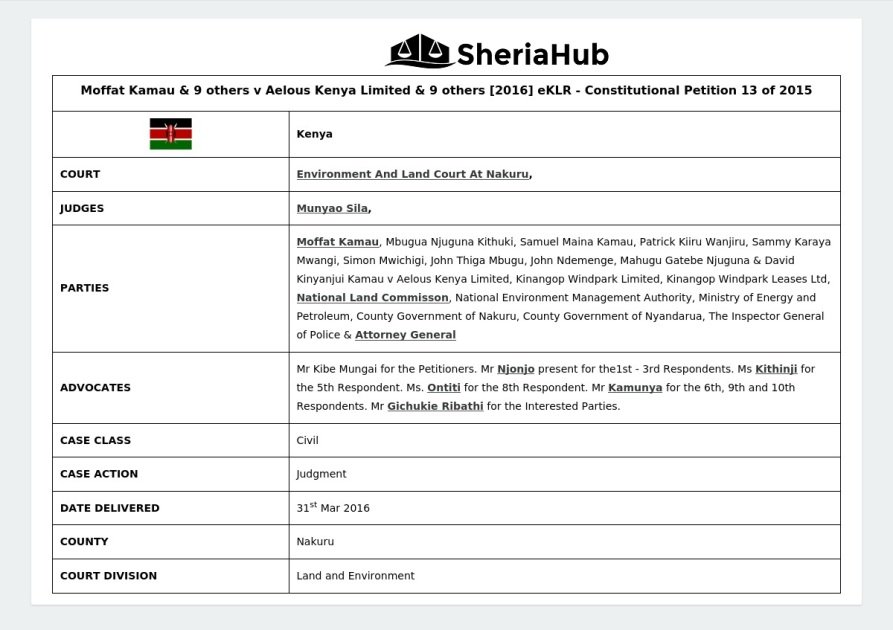Image resolution: width=893 pixels, height=630 pixels.
Task: Click the ADVOCATES row label
Action: [x=95, y=387]
